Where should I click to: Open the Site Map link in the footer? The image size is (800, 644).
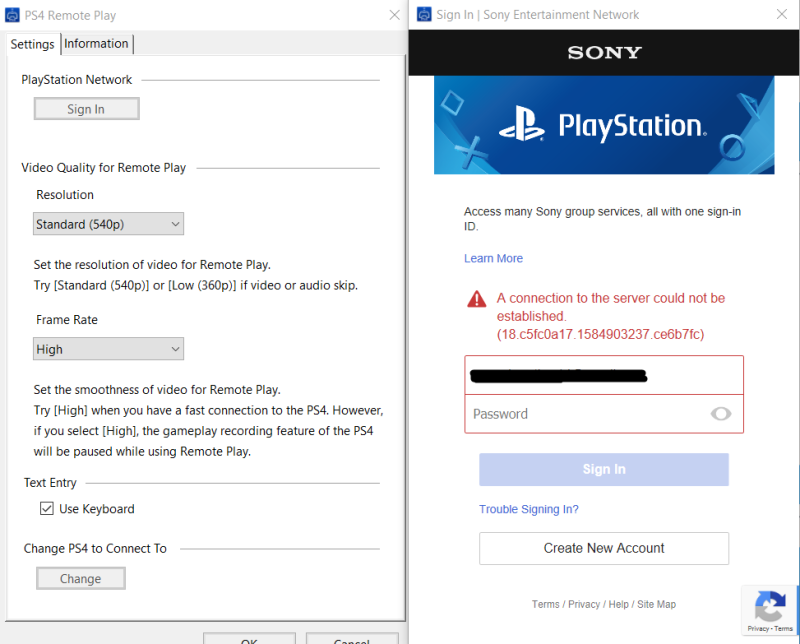tap(656, 604)
